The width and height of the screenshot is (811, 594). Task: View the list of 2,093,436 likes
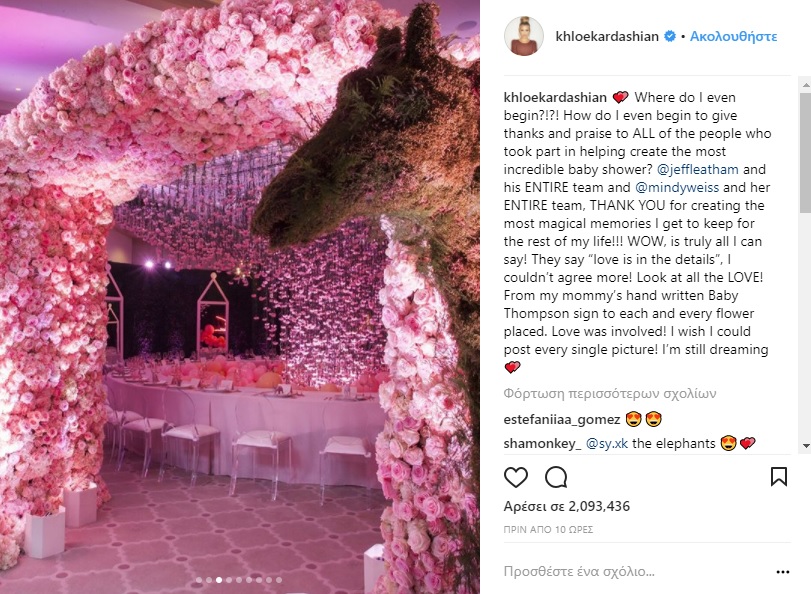coord(567,506)
